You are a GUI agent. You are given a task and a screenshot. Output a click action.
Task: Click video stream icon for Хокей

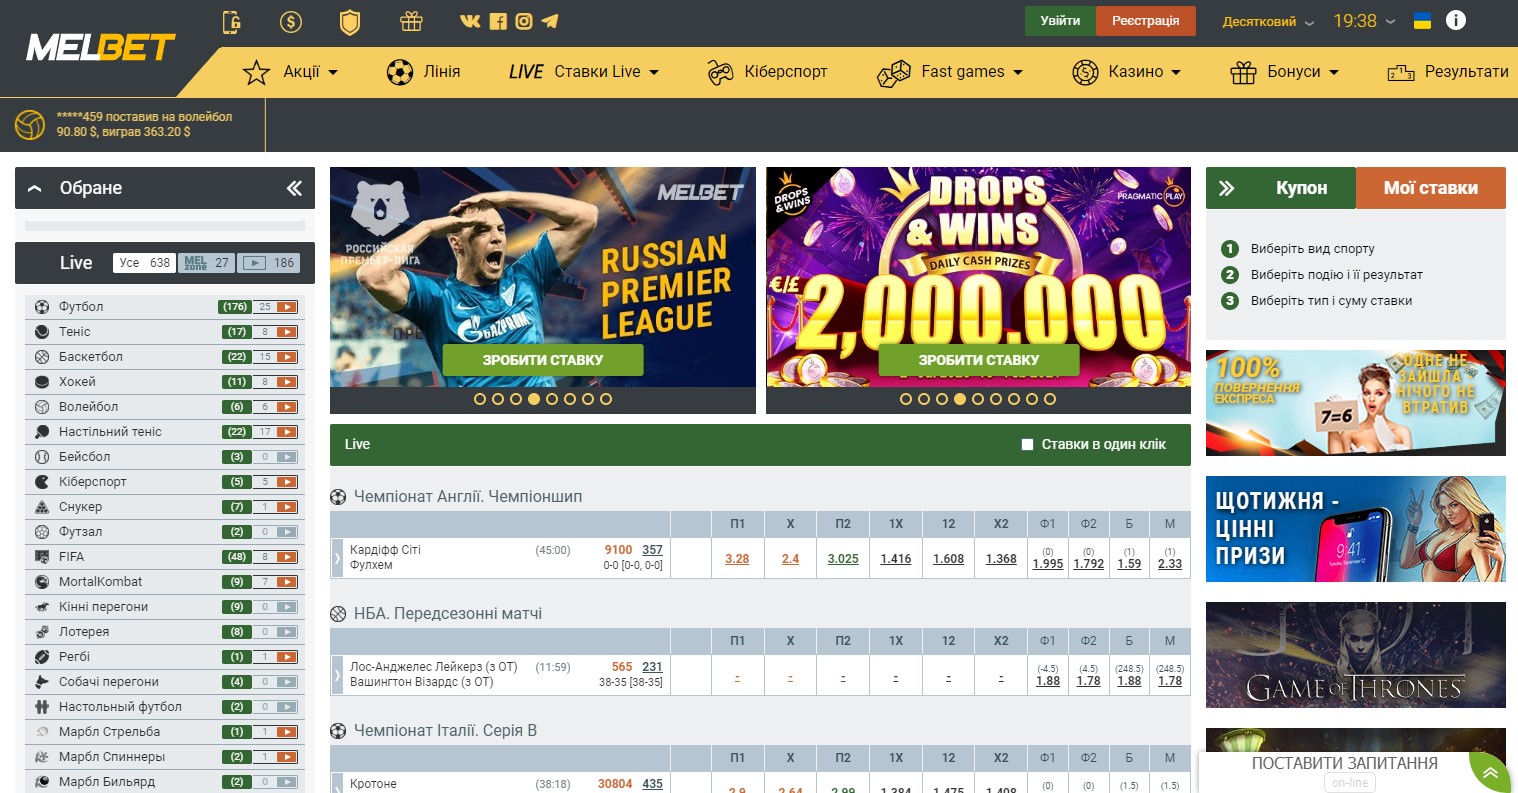tap(287, 382)
